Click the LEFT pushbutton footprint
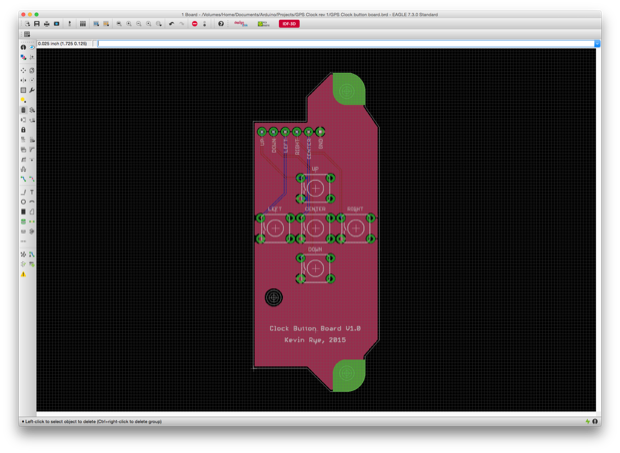Viewport: 620px width, 453px height. tap(275, 228)
